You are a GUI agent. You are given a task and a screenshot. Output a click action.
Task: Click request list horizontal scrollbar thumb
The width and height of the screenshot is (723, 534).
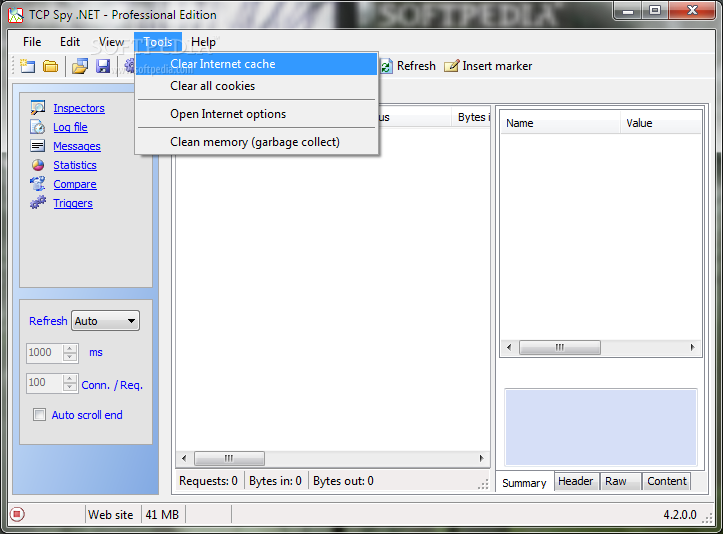[229, 458]
